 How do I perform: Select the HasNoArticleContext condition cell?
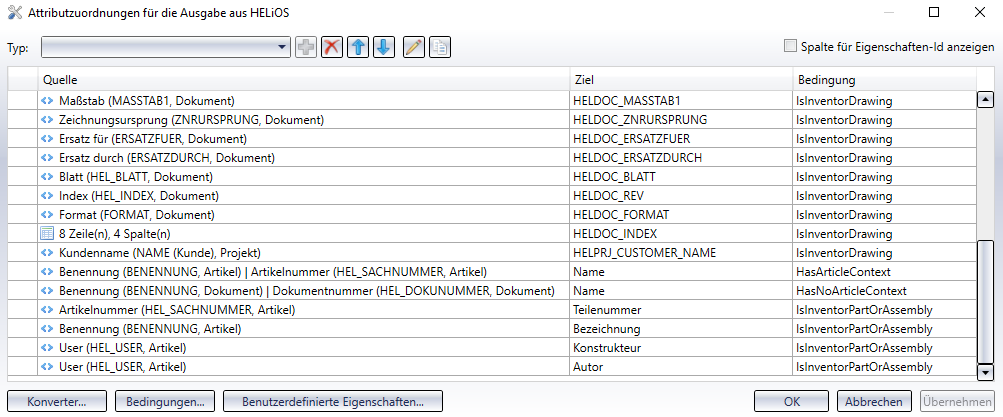coord(885,291)
